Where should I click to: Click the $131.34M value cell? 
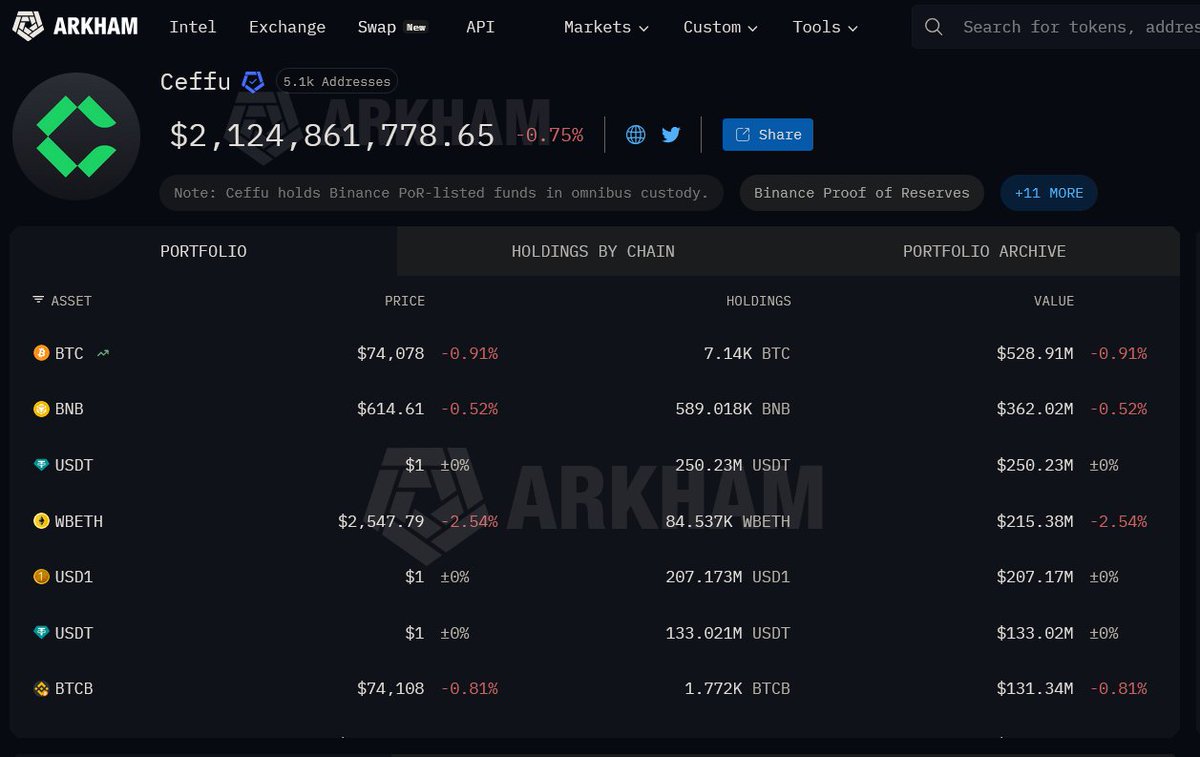(x=1035, y=689)
